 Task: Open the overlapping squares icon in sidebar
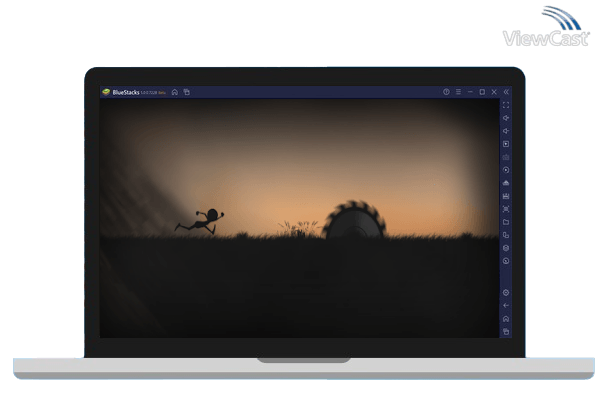pyautogui.click(x=506, y=235)
